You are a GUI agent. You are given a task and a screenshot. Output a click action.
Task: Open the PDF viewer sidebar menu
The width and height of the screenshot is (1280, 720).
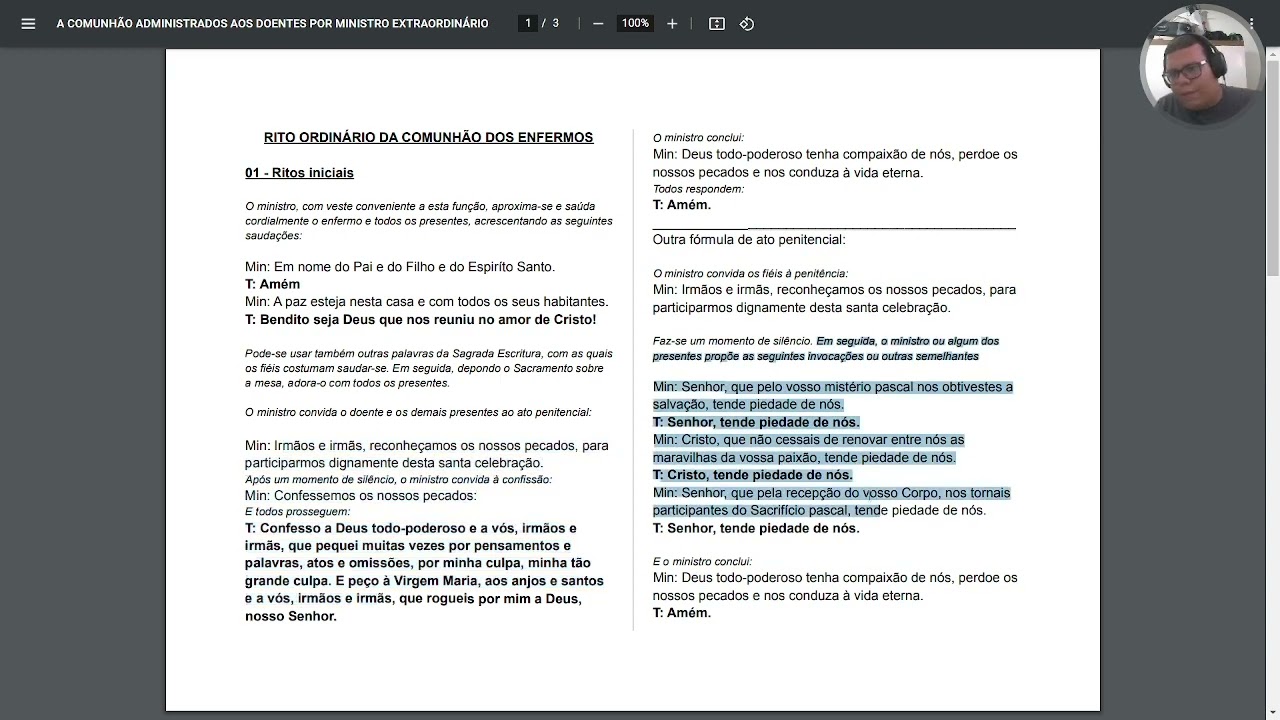(28, 23)
